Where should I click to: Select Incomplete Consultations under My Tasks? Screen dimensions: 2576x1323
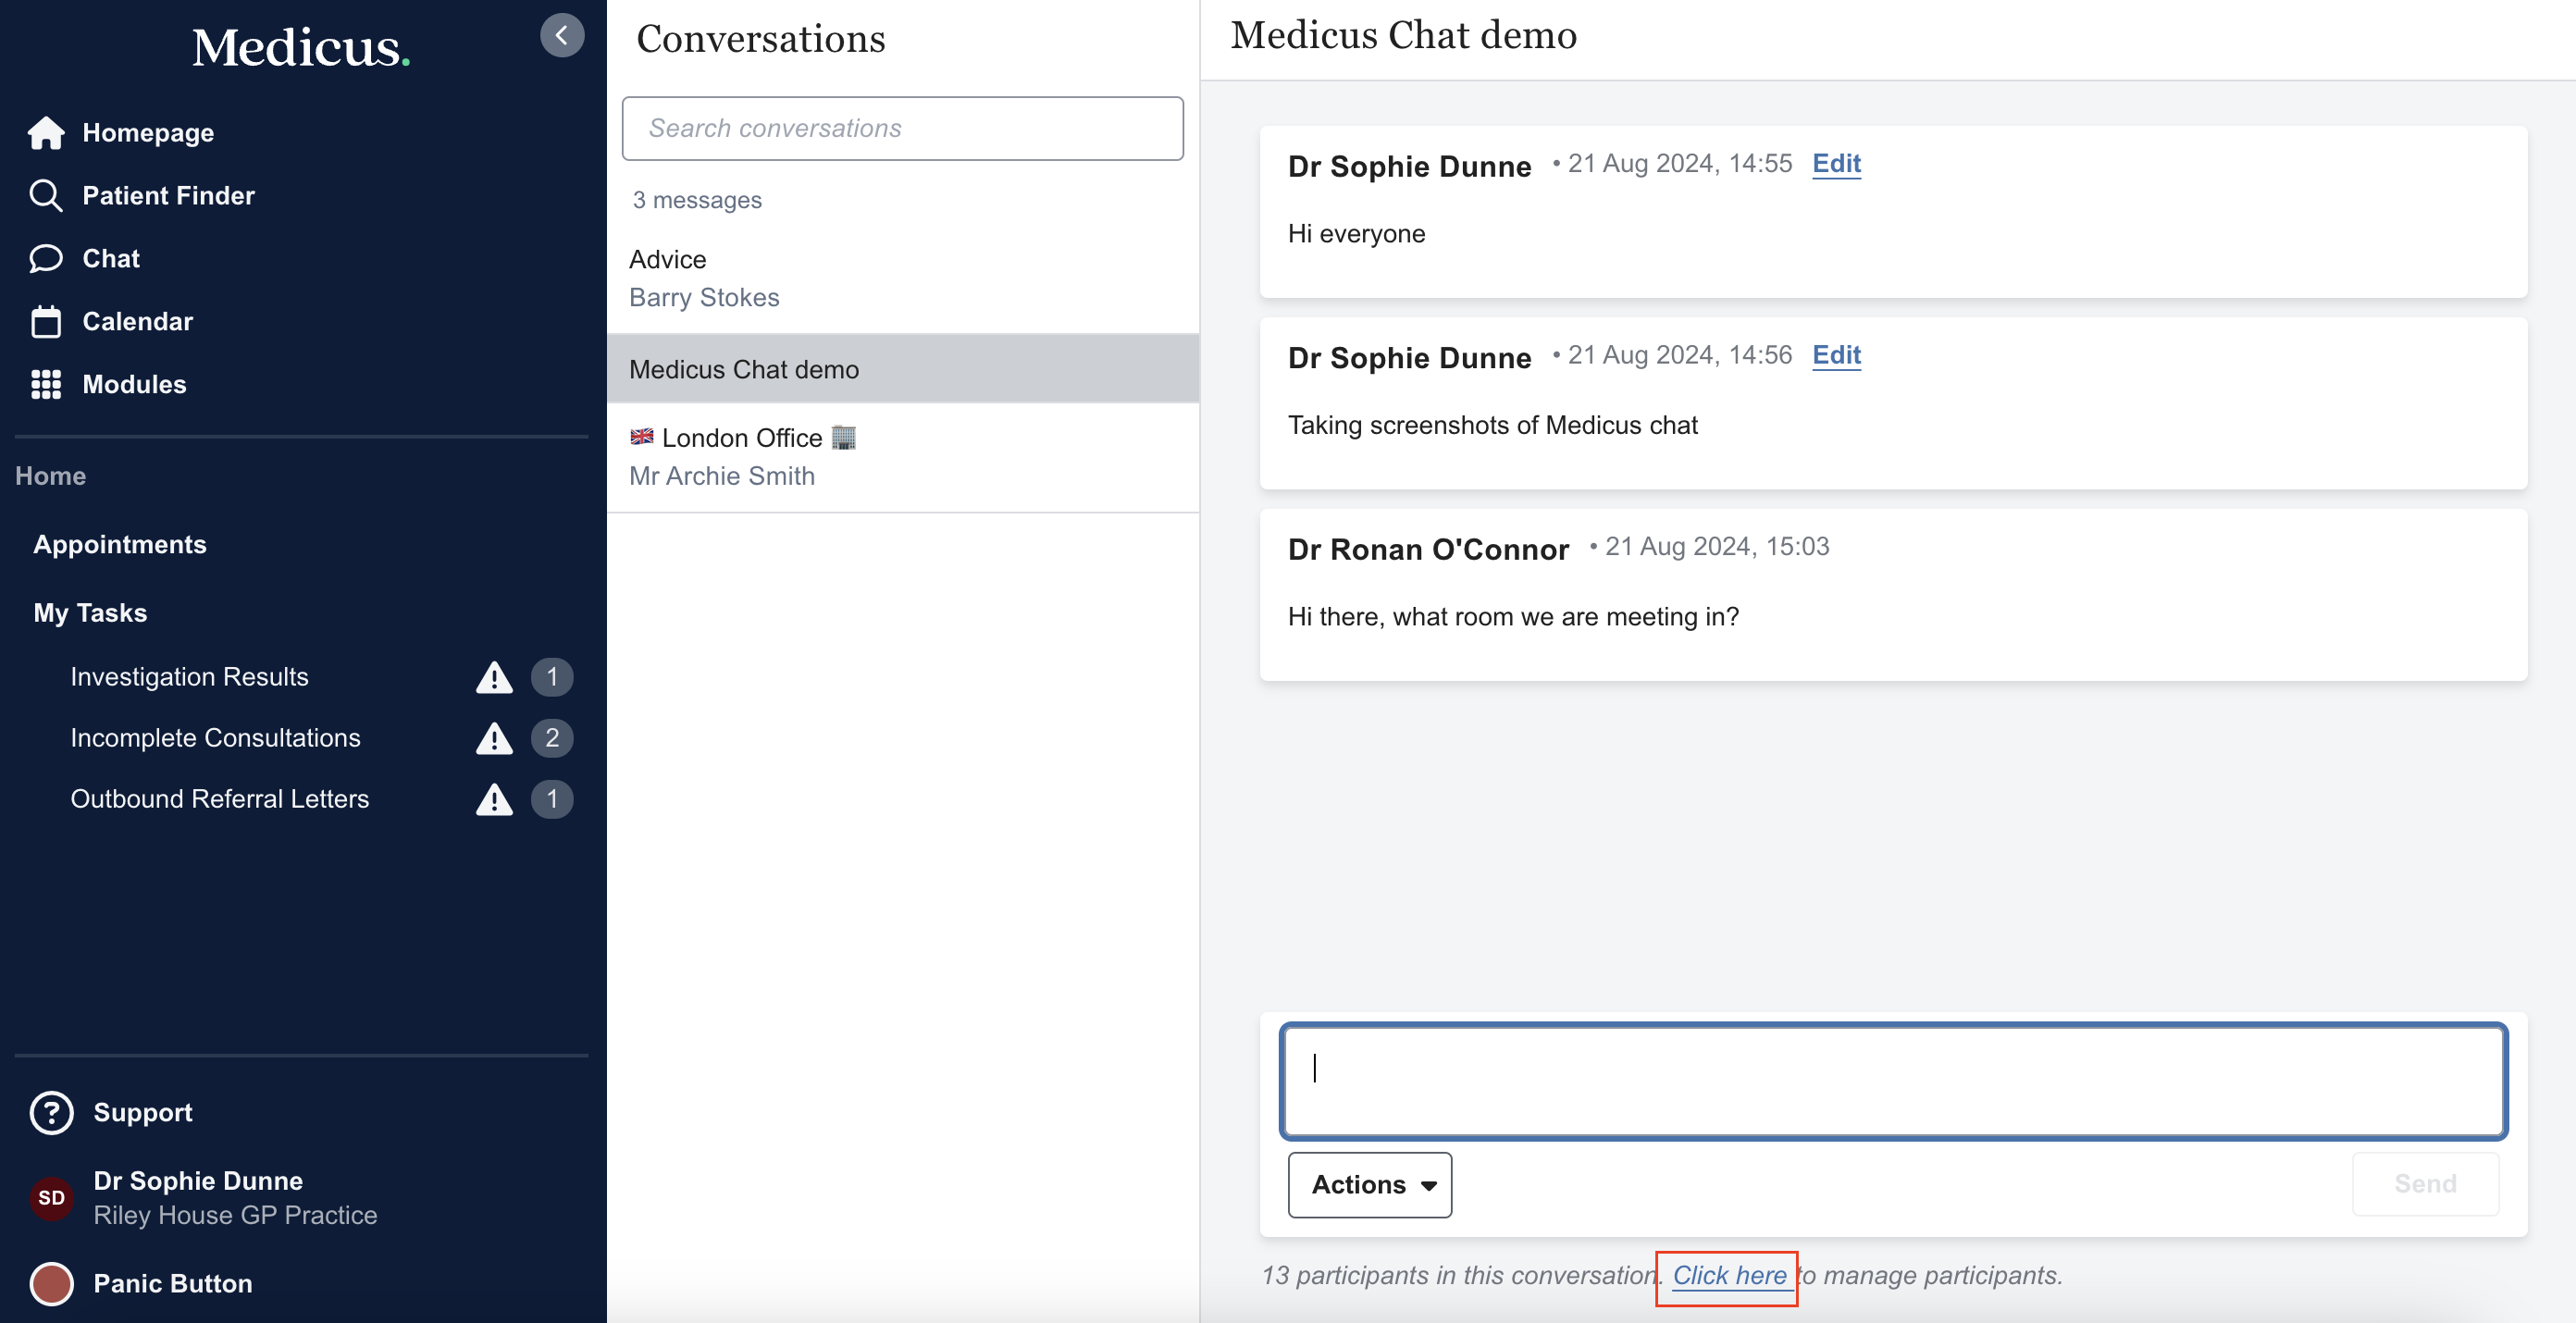coord(215,738)
